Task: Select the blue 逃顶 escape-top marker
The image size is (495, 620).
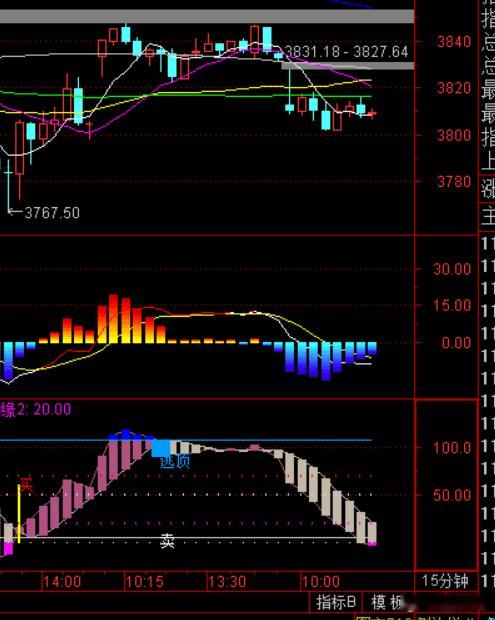Action: pyautogui.click(x=175, y=461)
